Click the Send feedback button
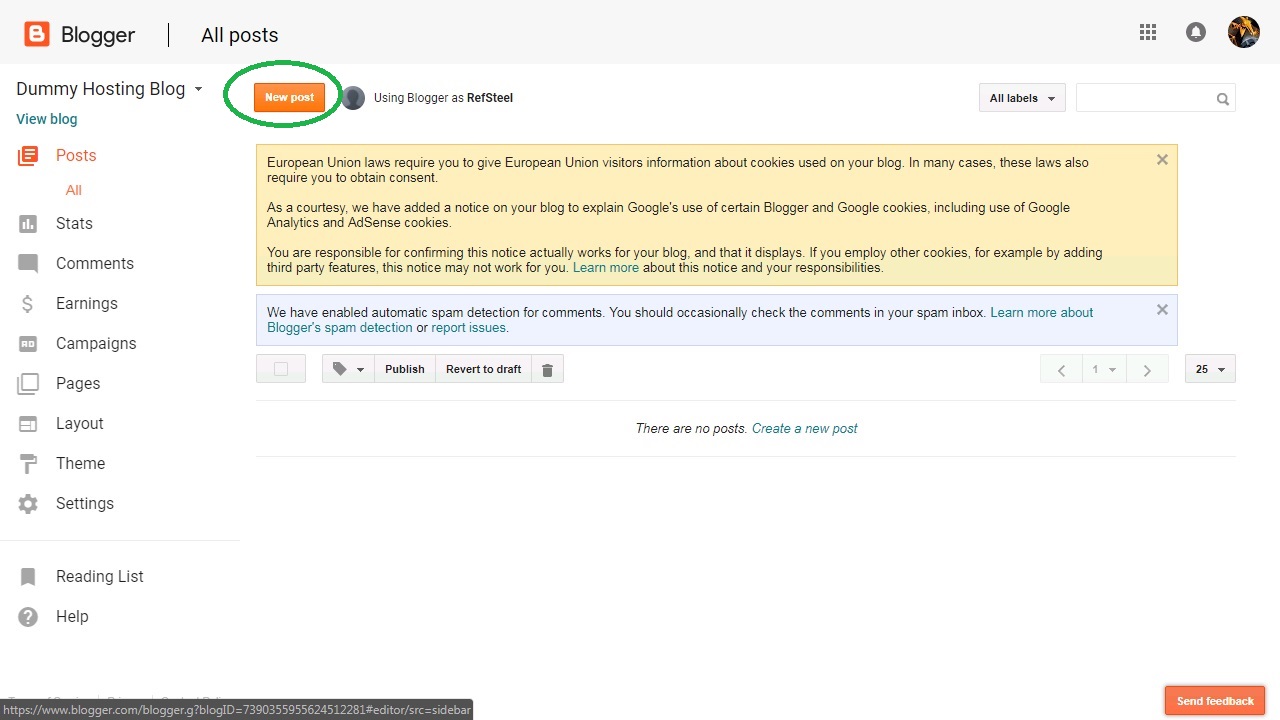The width and height of the screenshot is (1280, 720). coord(1215,701)
